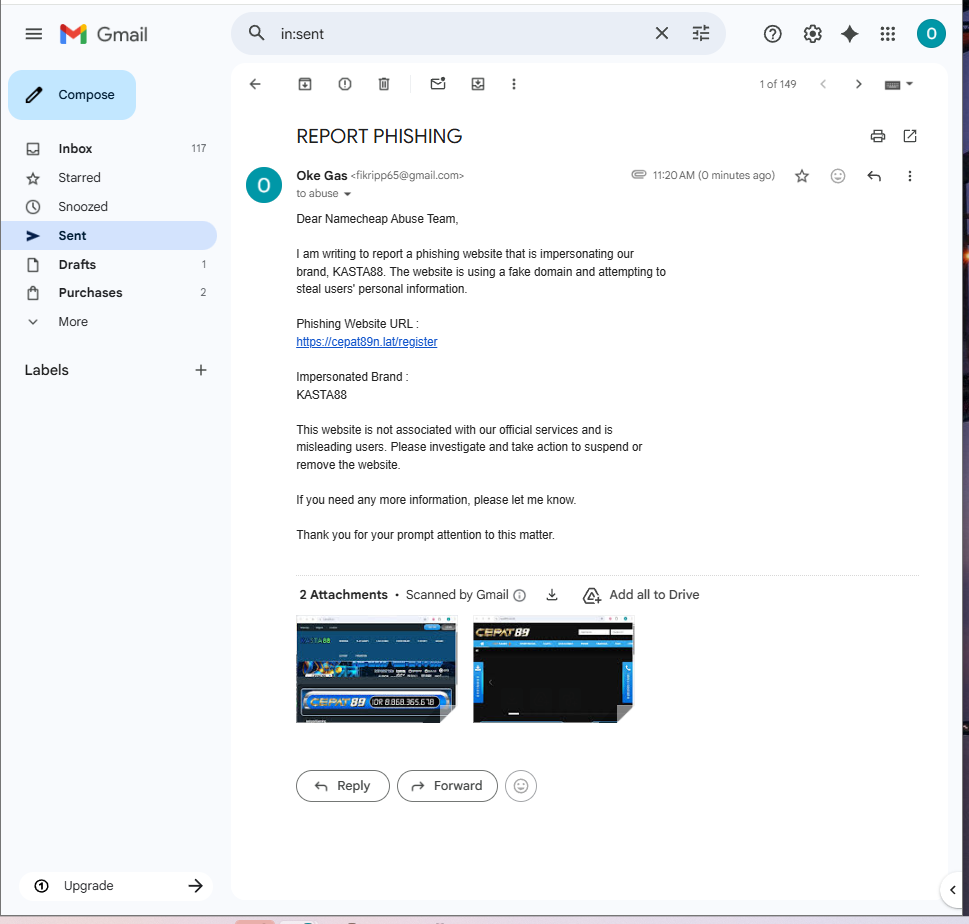Open message More menu dots
The image size is (969, 924).
click(910, 176)
